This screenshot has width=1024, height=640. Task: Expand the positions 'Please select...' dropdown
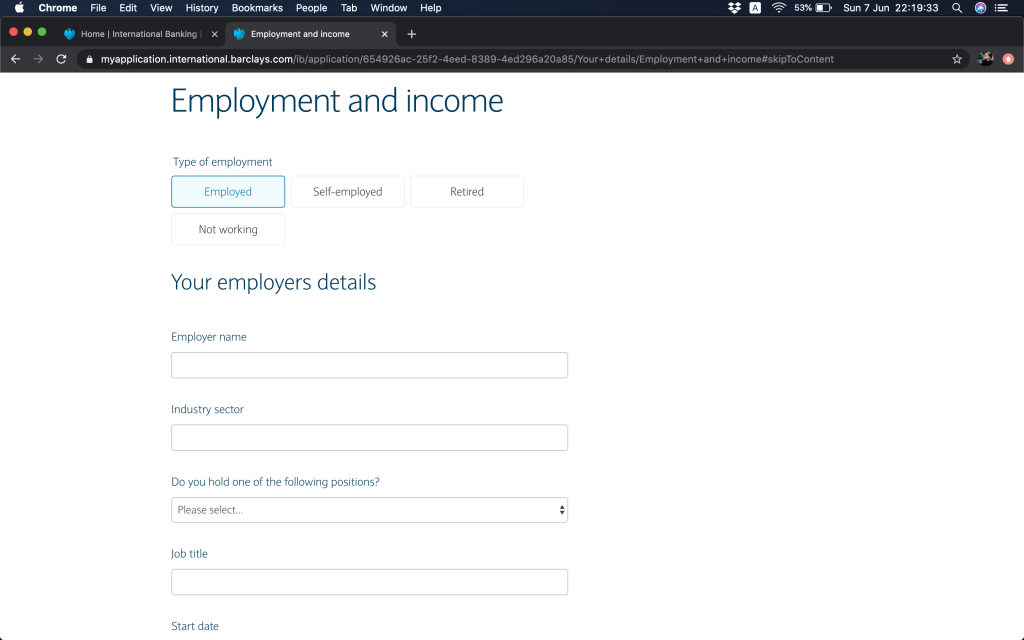(x=369, y=510)
